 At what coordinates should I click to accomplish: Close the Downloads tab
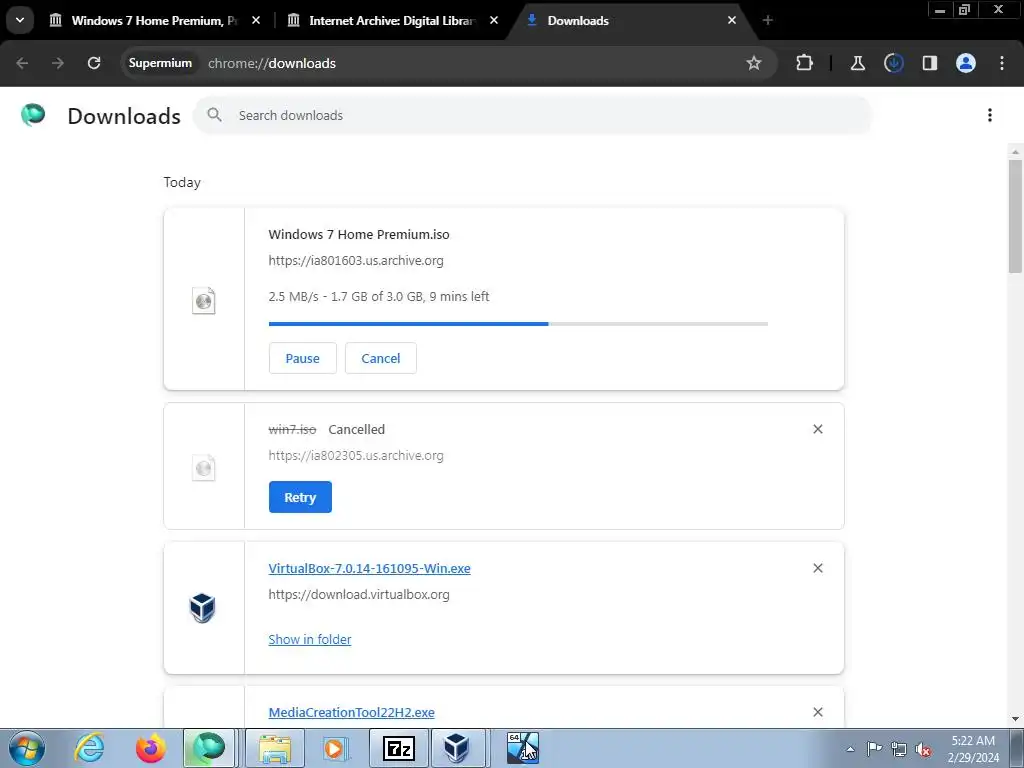pyautogui.click(x=731, y=20)
